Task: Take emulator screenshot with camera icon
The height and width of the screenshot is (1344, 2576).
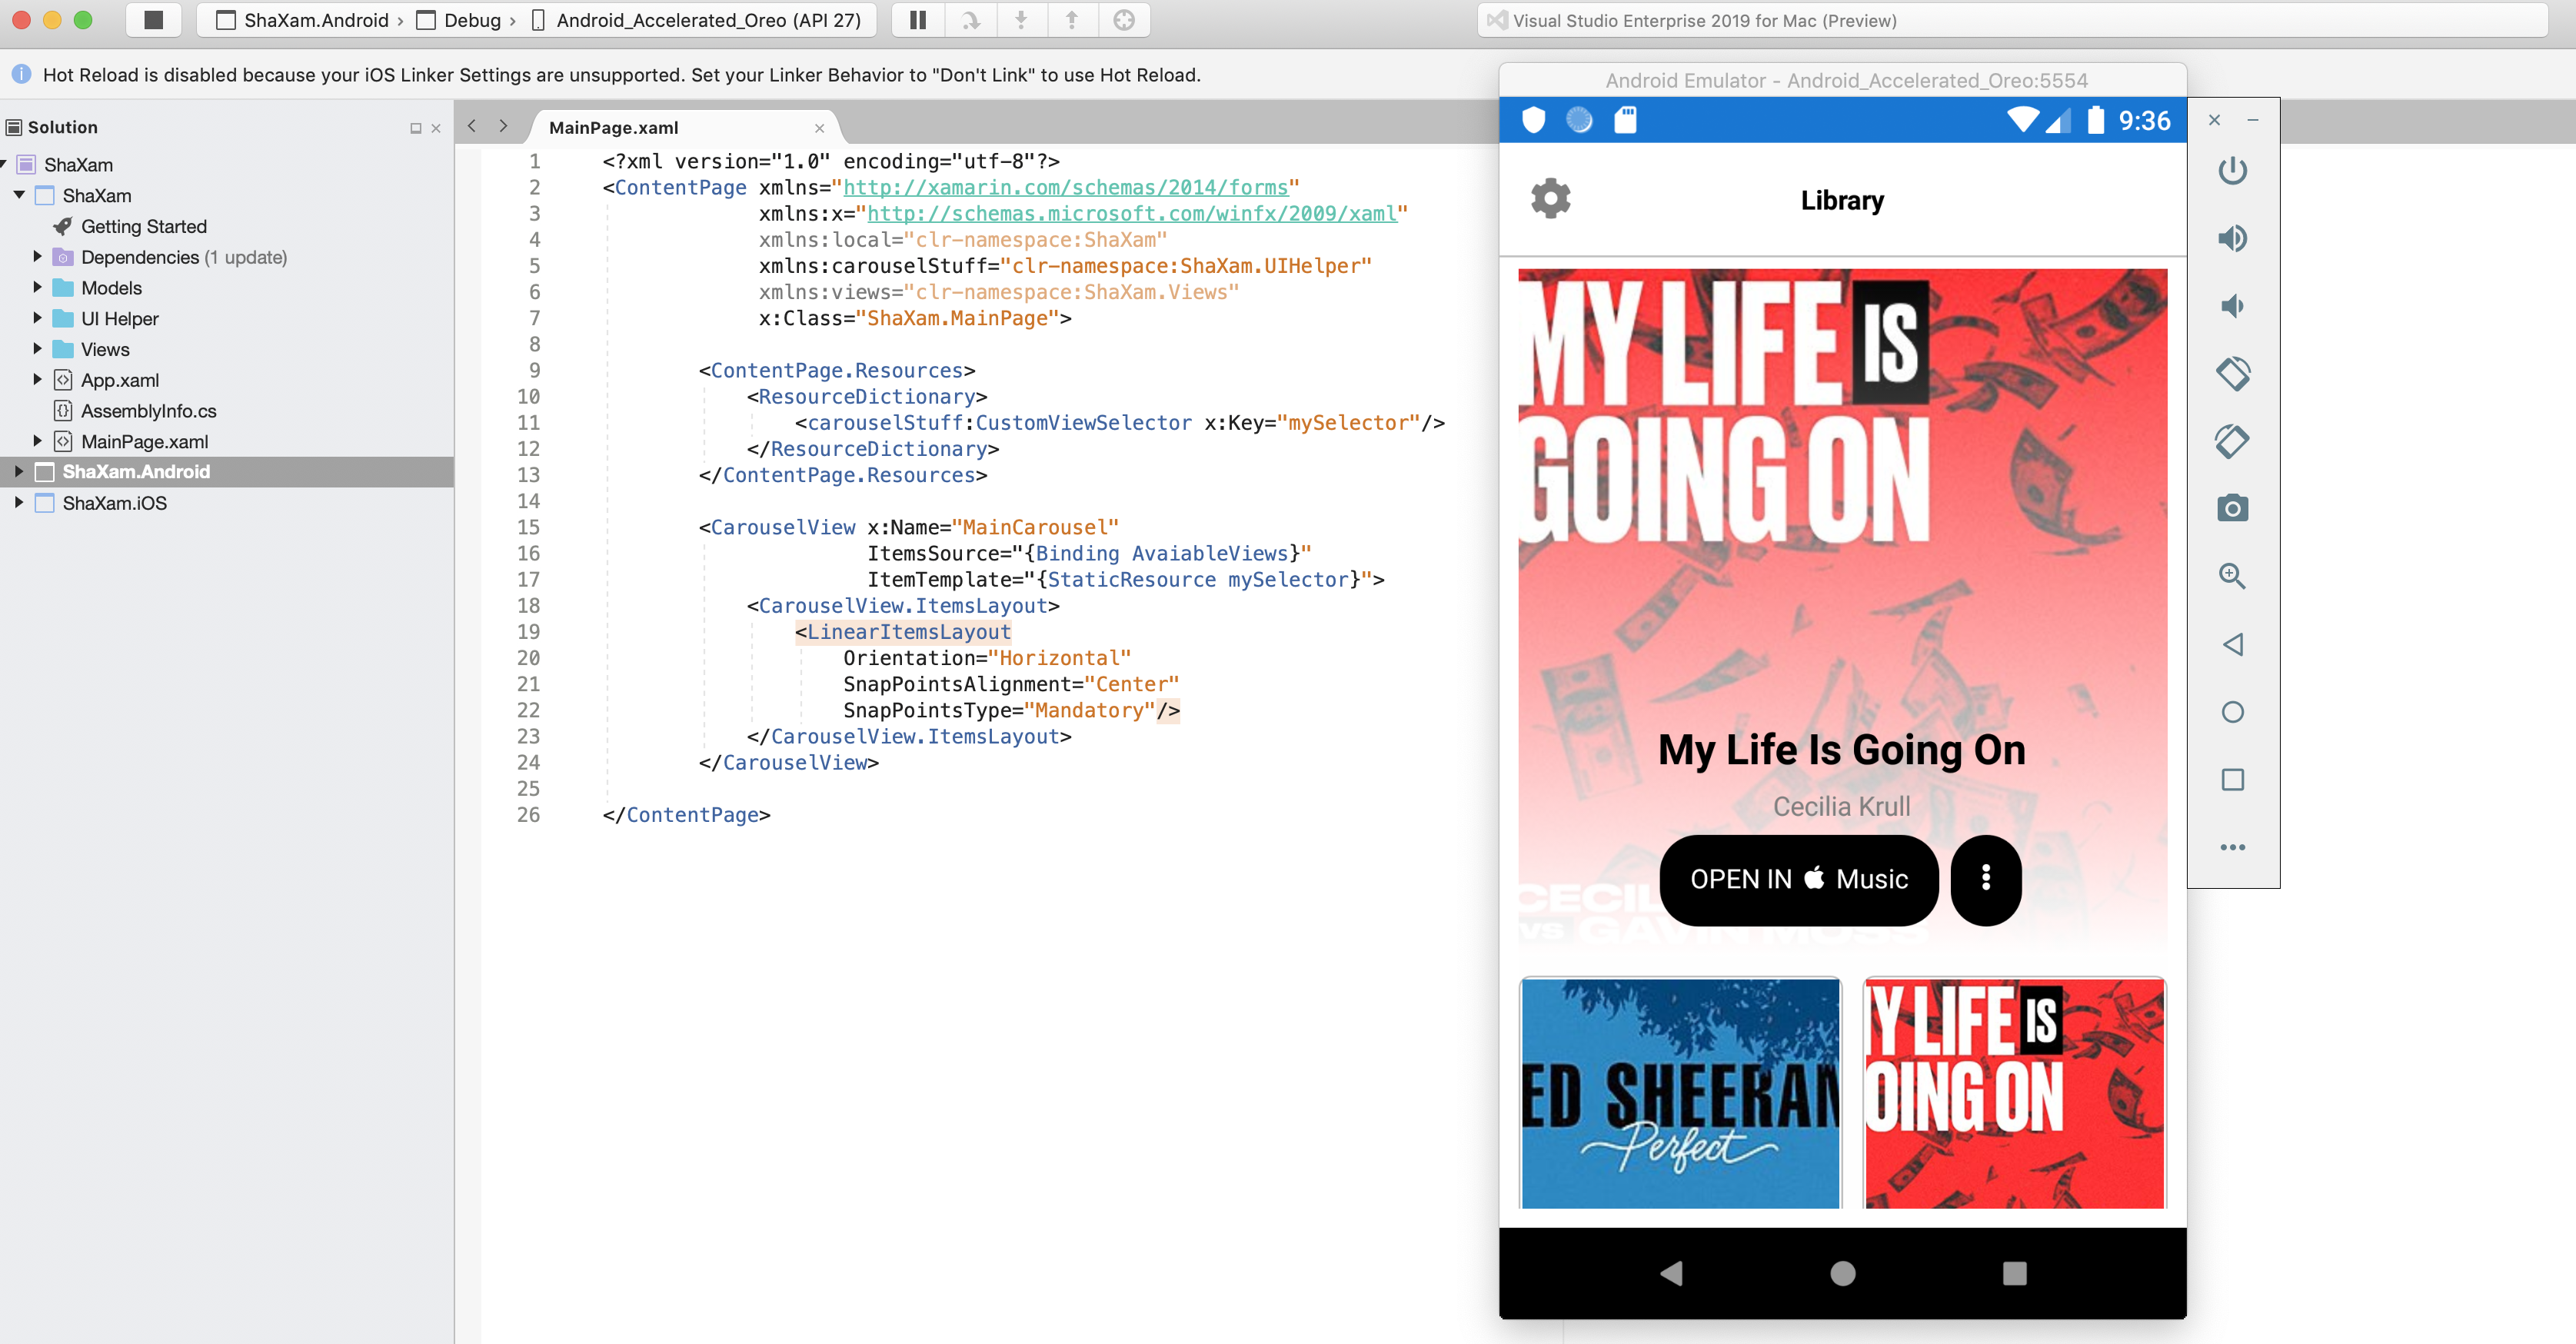Action: pyautogui.click(x=2232, y=508)
